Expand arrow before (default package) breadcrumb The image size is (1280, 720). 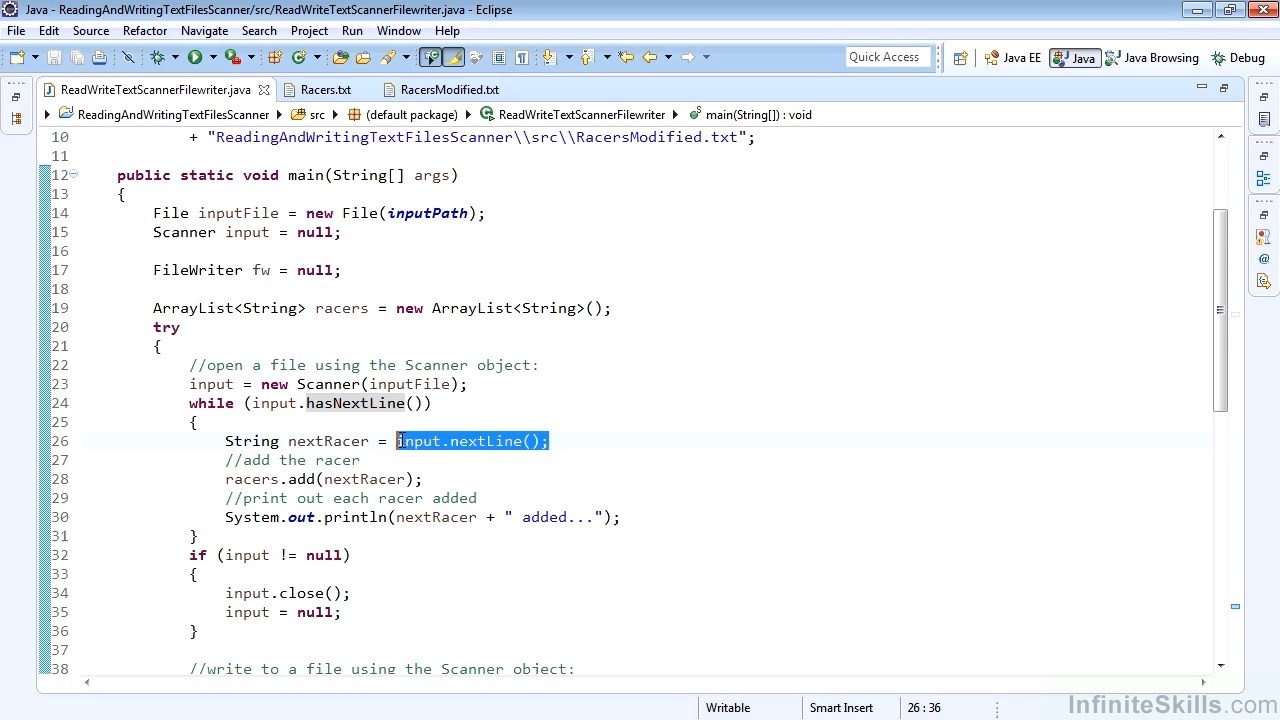coord(335,115)
